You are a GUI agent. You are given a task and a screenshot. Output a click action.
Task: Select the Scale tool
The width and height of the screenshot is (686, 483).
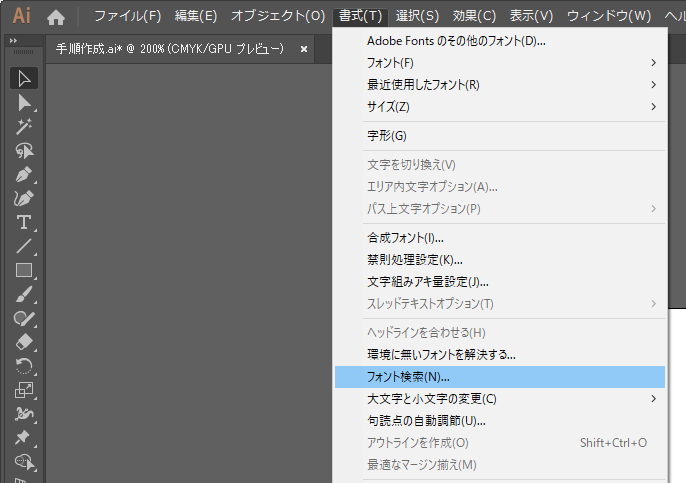pyautogui.click(x=24, y=389)
